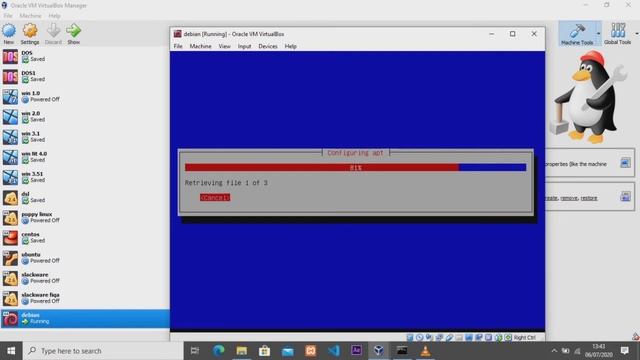Screen dimensions: 640x360
Task: Open the Global Tools icon
Action: tap(618, 31)
